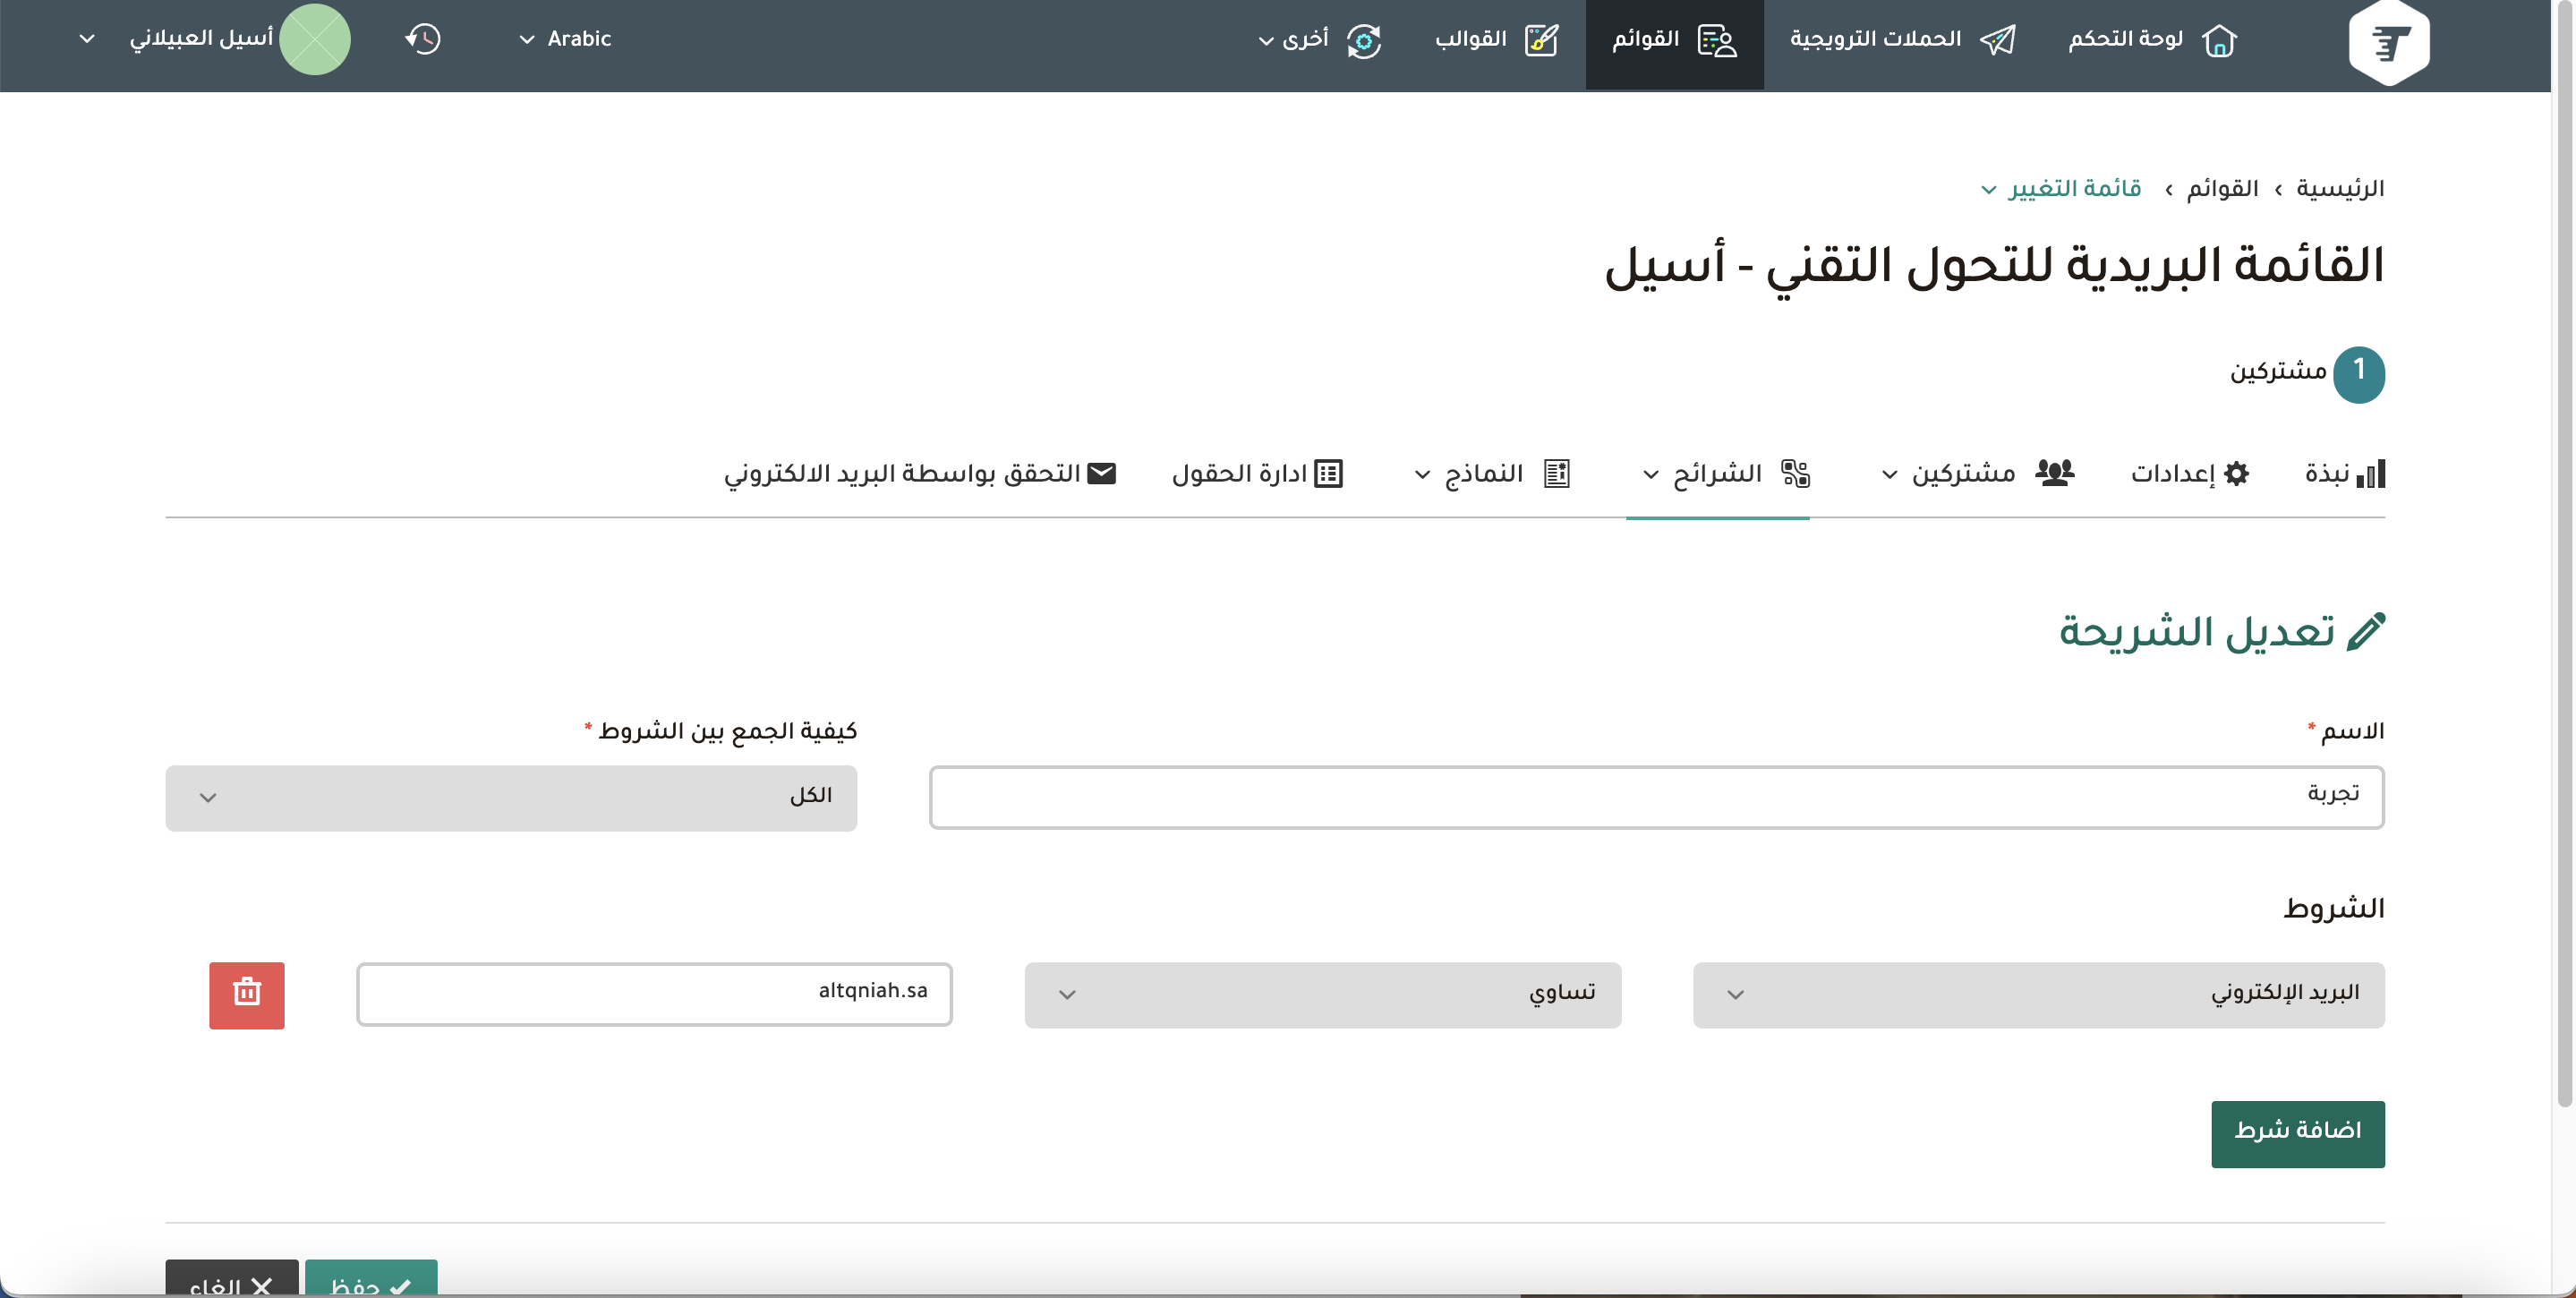The width and height of the screenshot is (2576, 1298).
Task: Click the القوائم breadcrumb link
Action: point(2222,189)
